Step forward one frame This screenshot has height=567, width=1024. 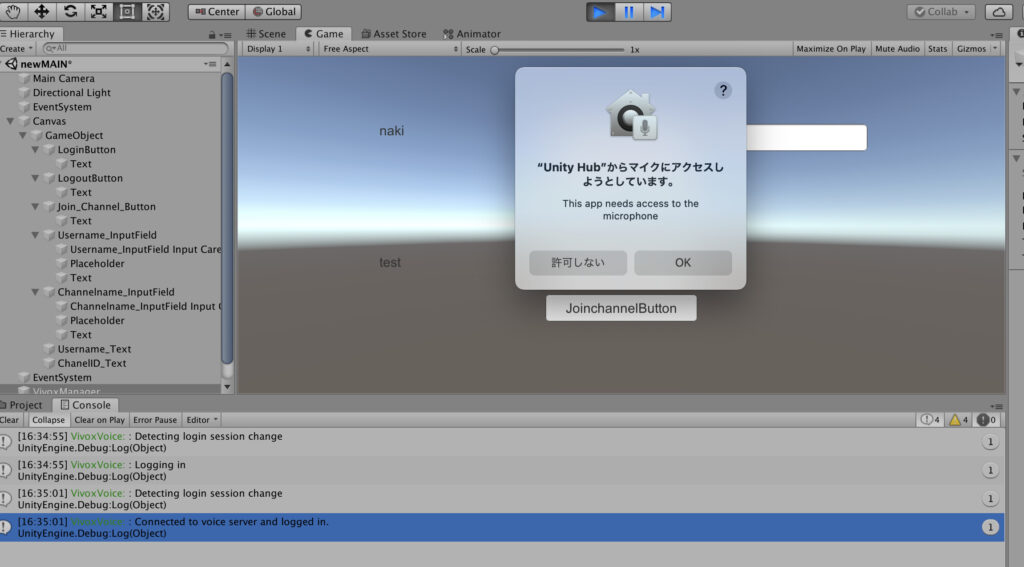coord(657,12)
